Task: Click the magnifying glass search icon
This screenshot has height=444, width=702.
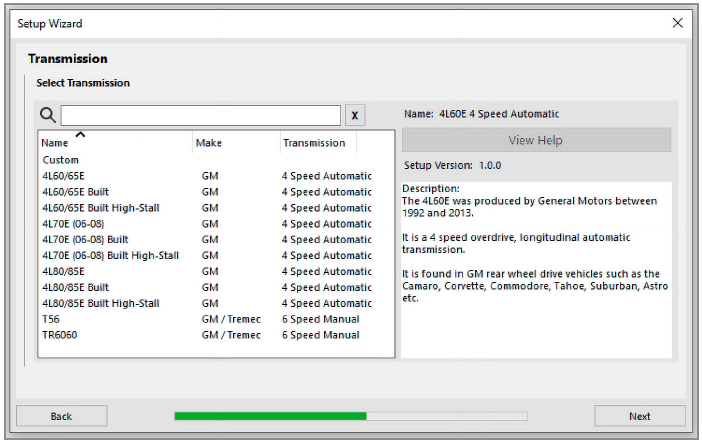Action: (x=47, y=115)
